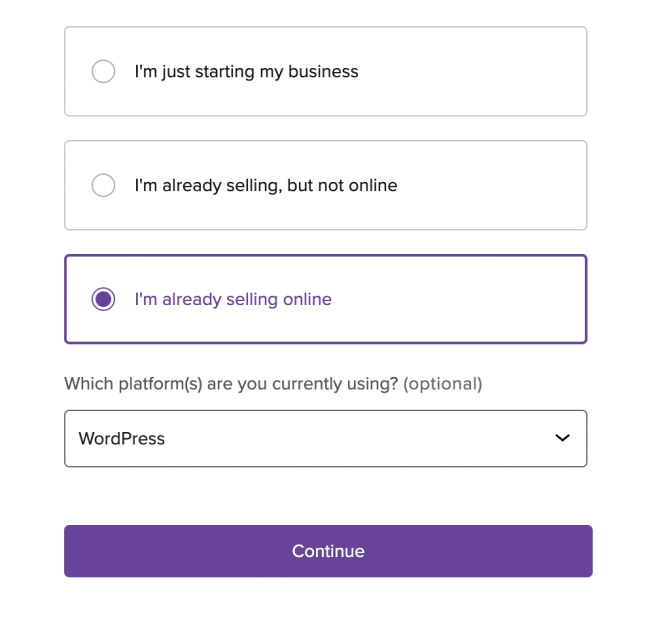Open the platform selection dropdown
The height and width of the screenshot is (631, 649).
click(x=325, y=438)
